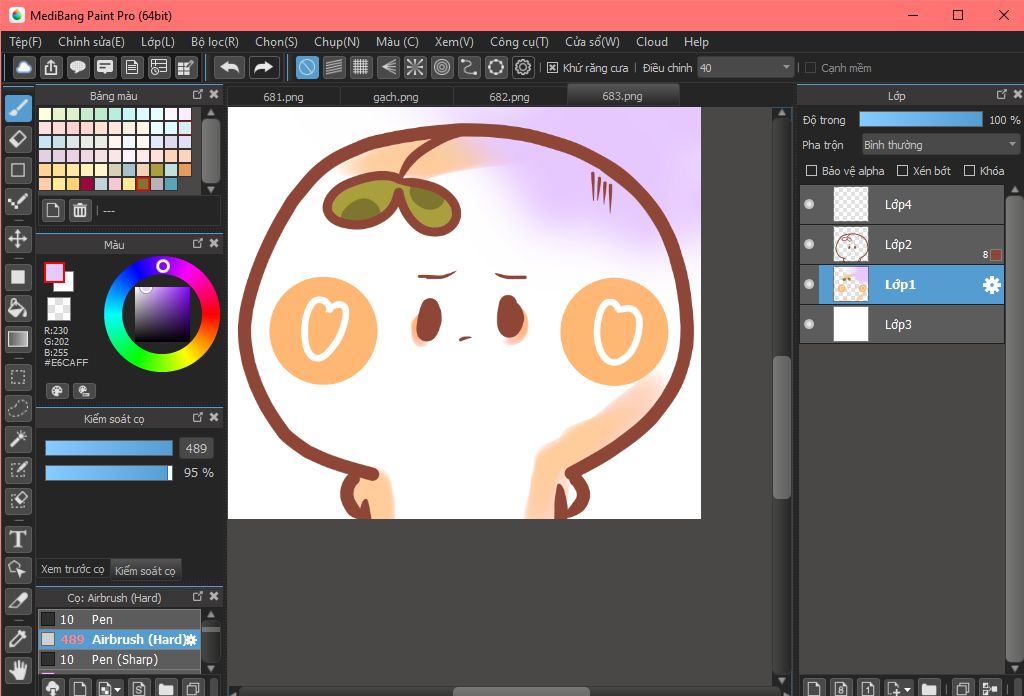This screenshot has height=696, width=1024.
Task: Select the Move tool
Action: point(18,238)
